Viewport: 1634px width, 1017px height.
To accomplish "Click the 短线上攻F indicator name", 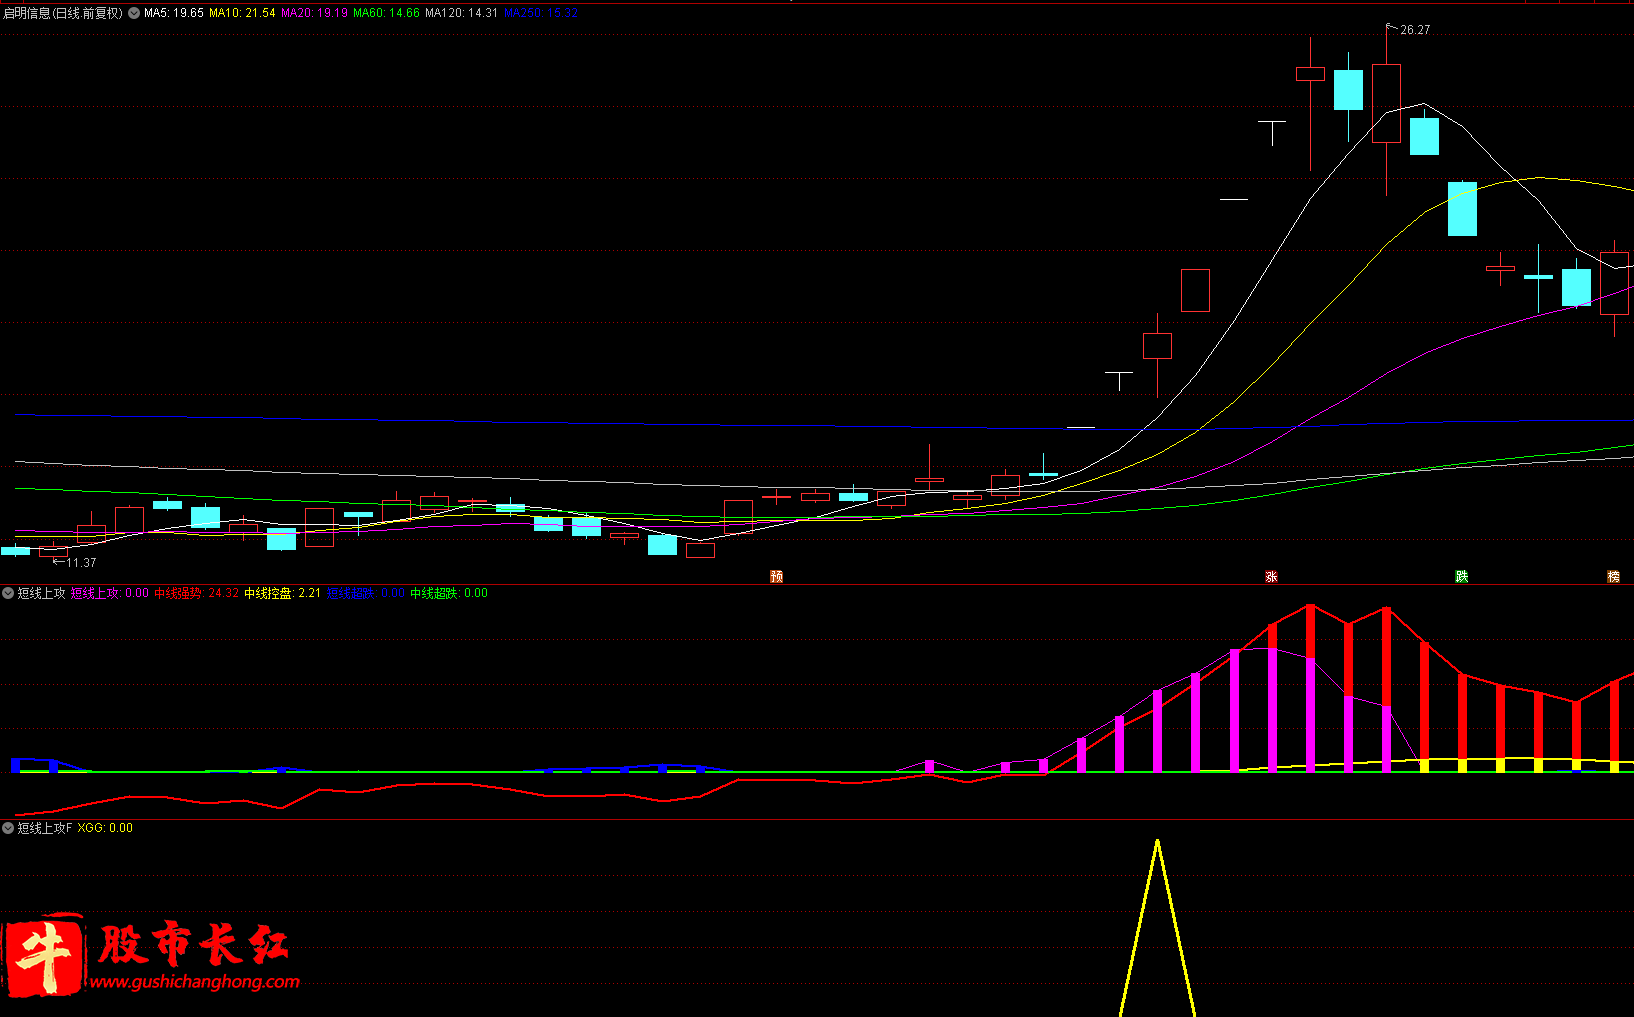I will 45,828.
